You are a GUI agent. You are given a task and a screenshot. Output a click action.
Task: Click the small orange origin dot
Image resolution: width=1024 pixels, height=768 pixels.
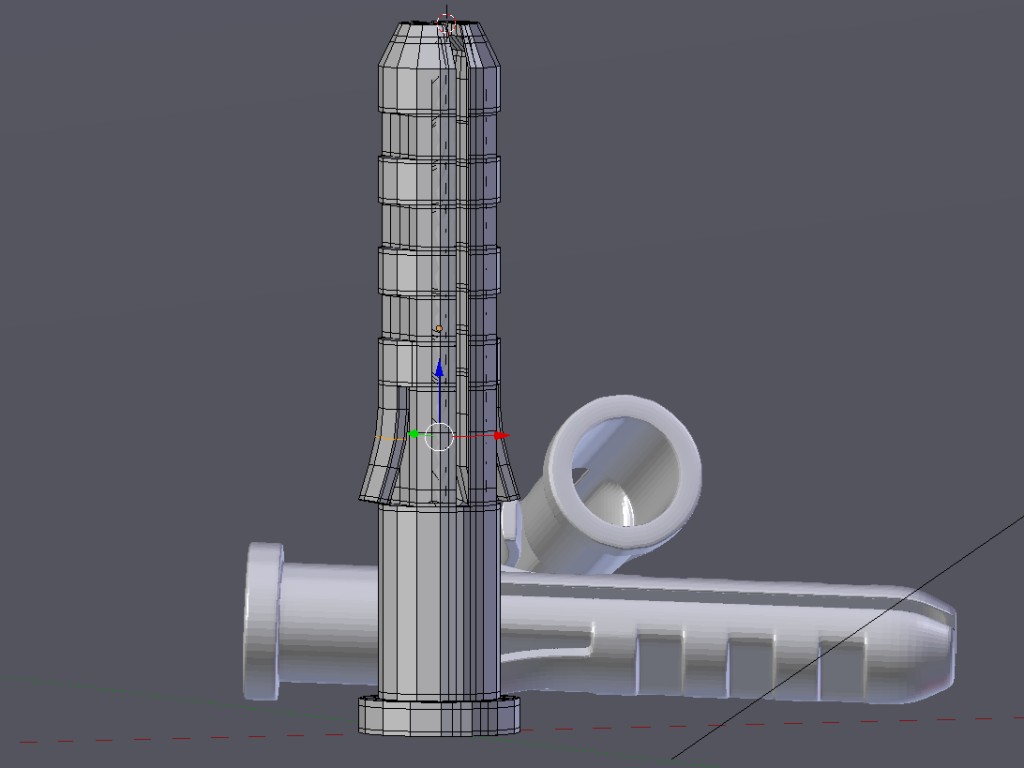(x=438, y=328)
